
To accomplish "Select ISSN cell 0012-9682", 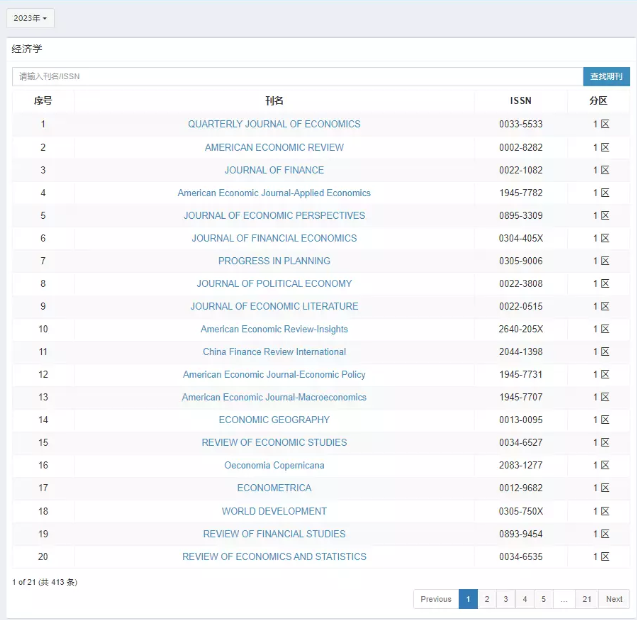I will (520, 488).
